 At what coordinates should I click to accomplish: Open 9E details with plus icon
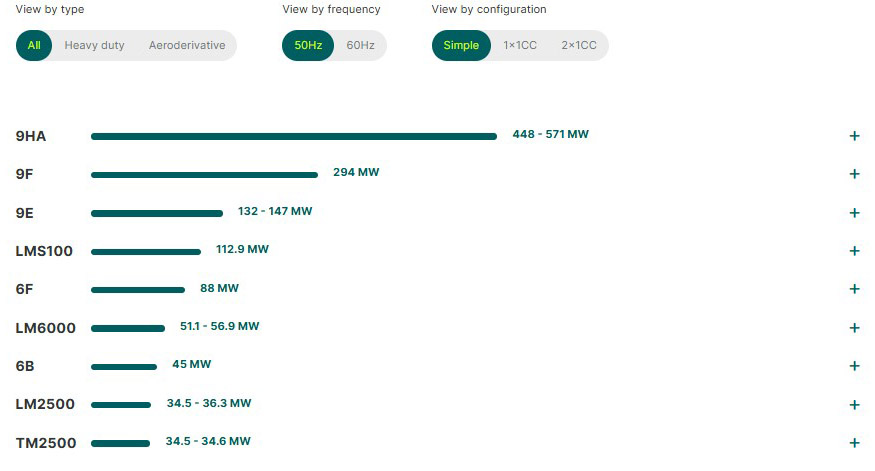854,213
